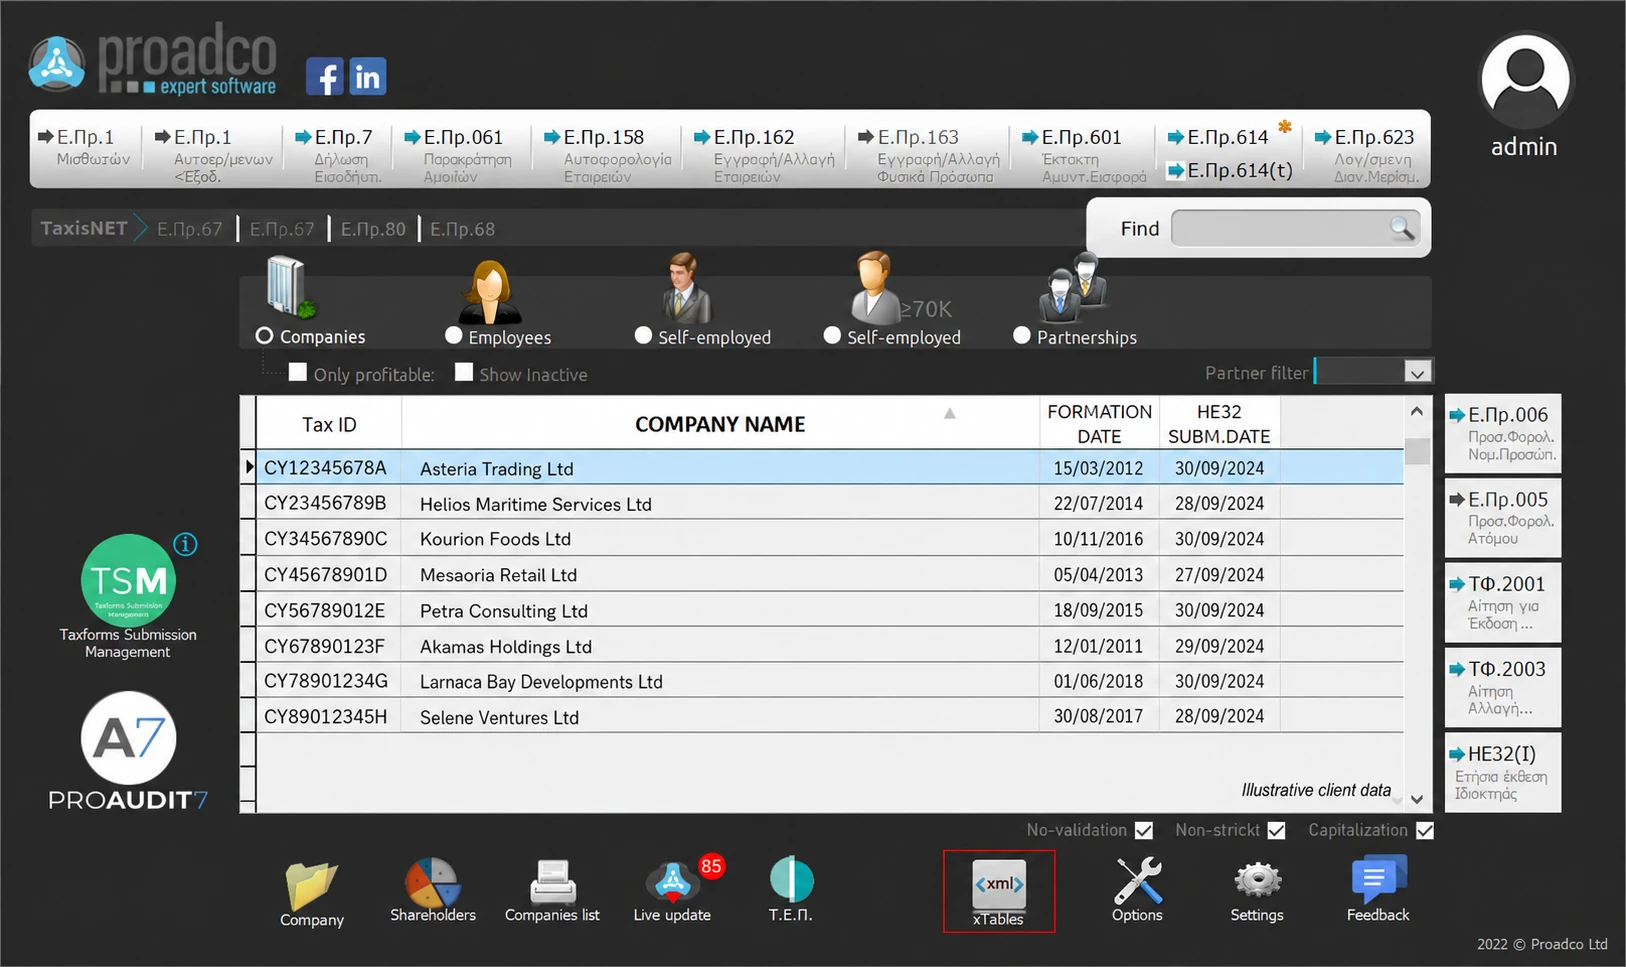Select Self-employed ≥70K radio button

(832, 336)
